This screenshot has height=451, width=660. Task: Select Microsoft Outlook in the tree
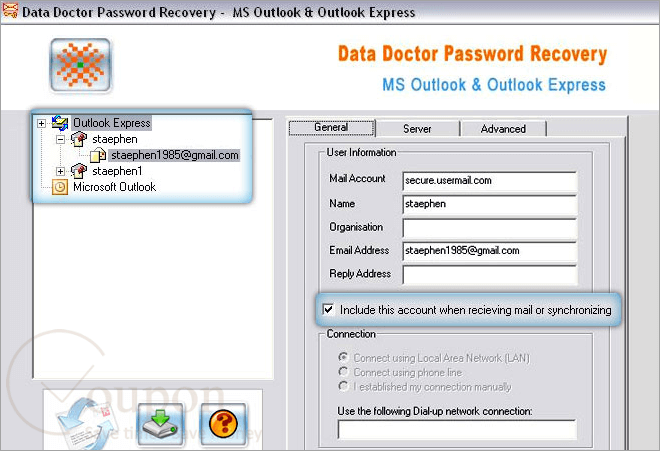[114, 187]
